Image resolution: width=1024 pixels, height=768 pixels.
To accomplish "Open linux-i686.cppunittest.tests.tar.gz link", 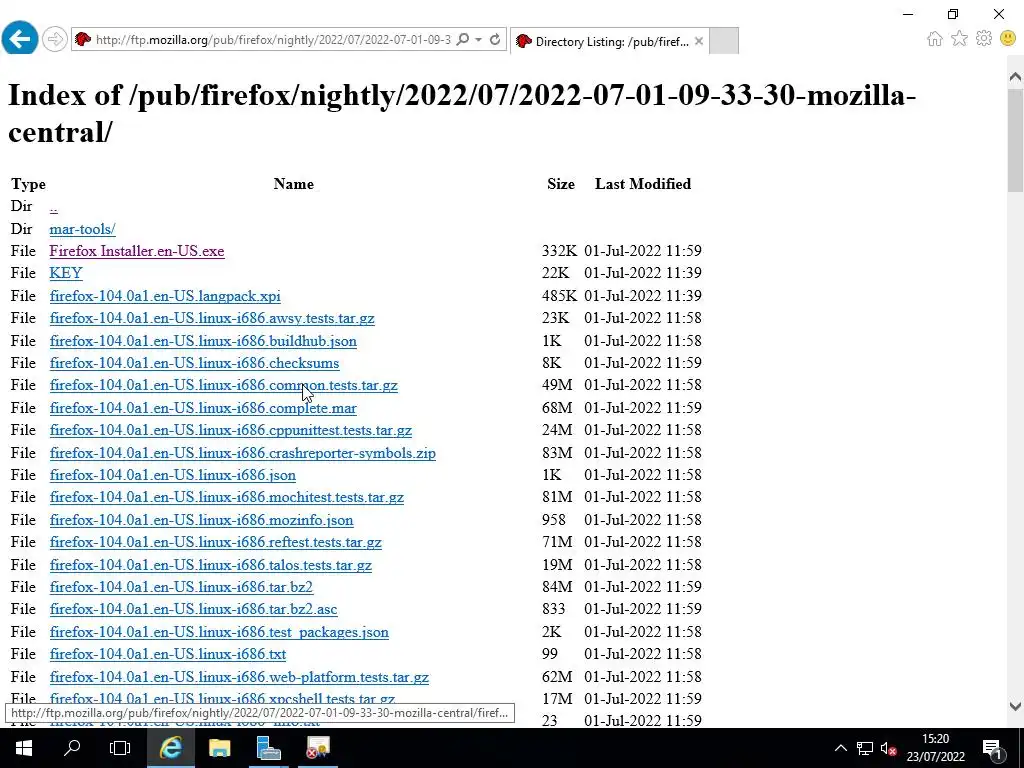I will [x=231, y=430].
